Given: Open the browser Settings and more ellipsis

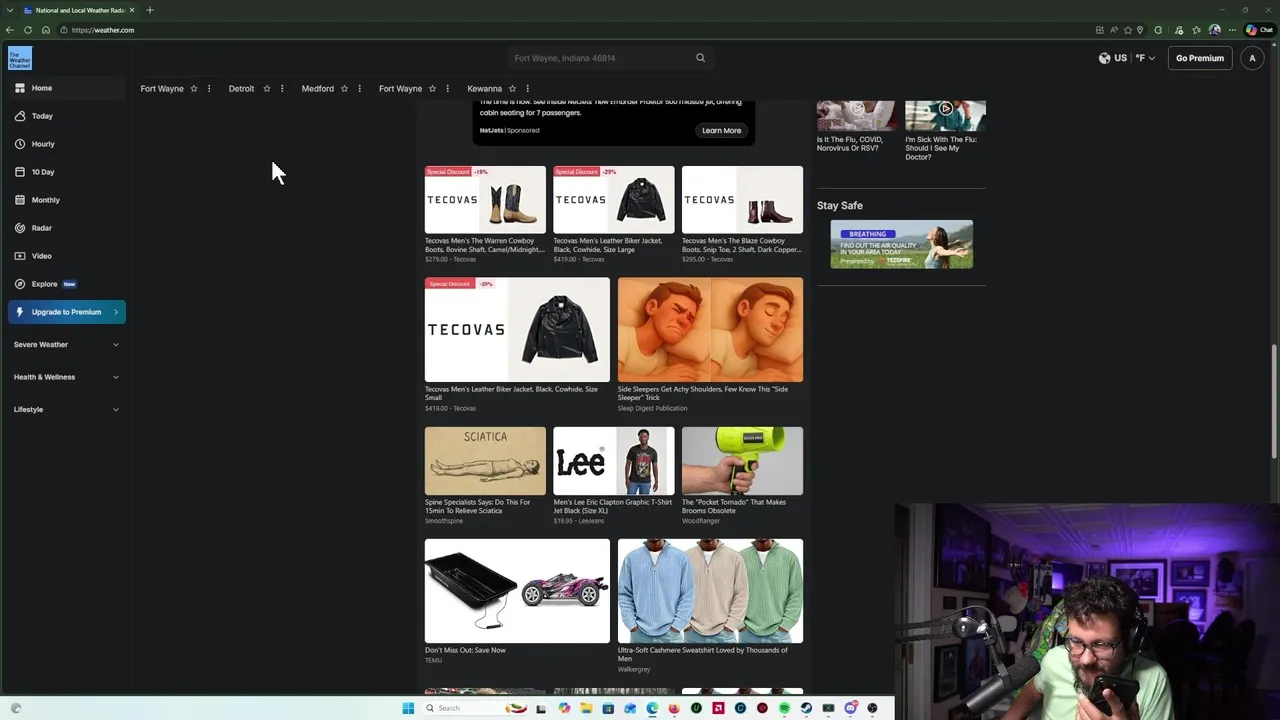Looking at the screenshot, I should (x=1232, y=30).
